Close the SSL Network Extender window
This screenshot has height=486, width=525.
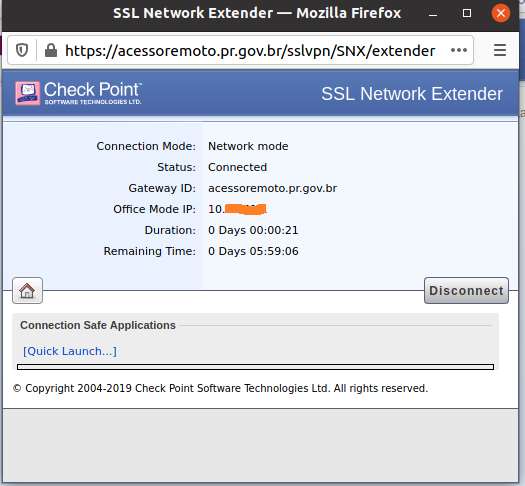(x=501, y=13)
